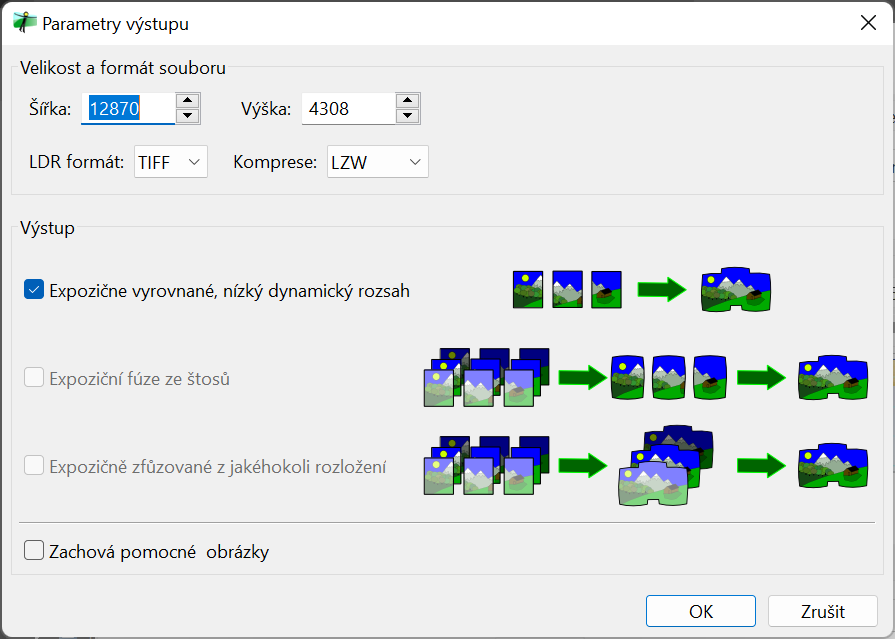Click the Výška height input field
The width and height of the screenshot is (895, 639).
[x=348, y=108]
